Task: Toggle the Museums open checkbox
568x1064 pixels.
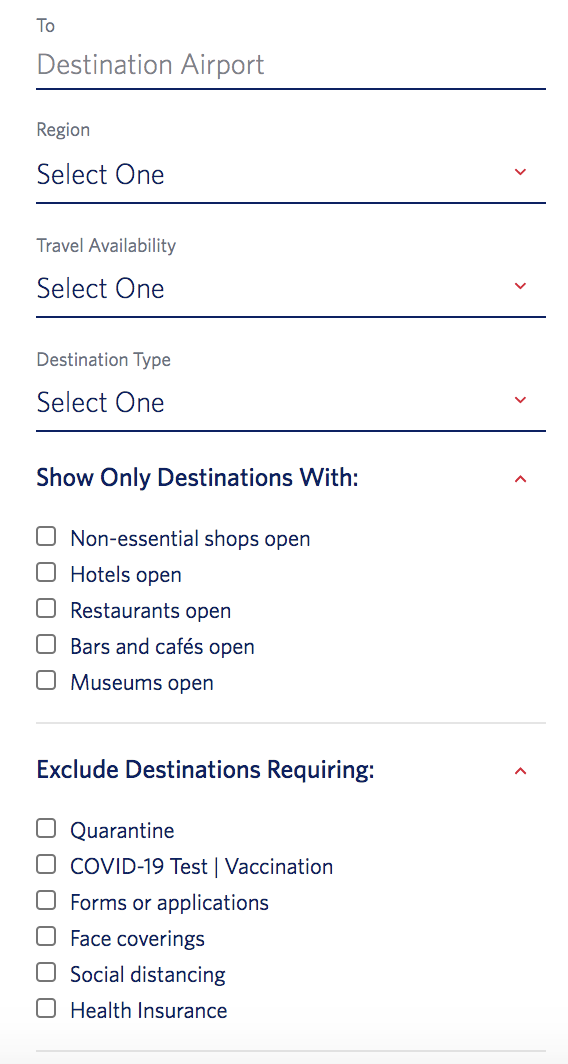Action: (x=46, y=681)
